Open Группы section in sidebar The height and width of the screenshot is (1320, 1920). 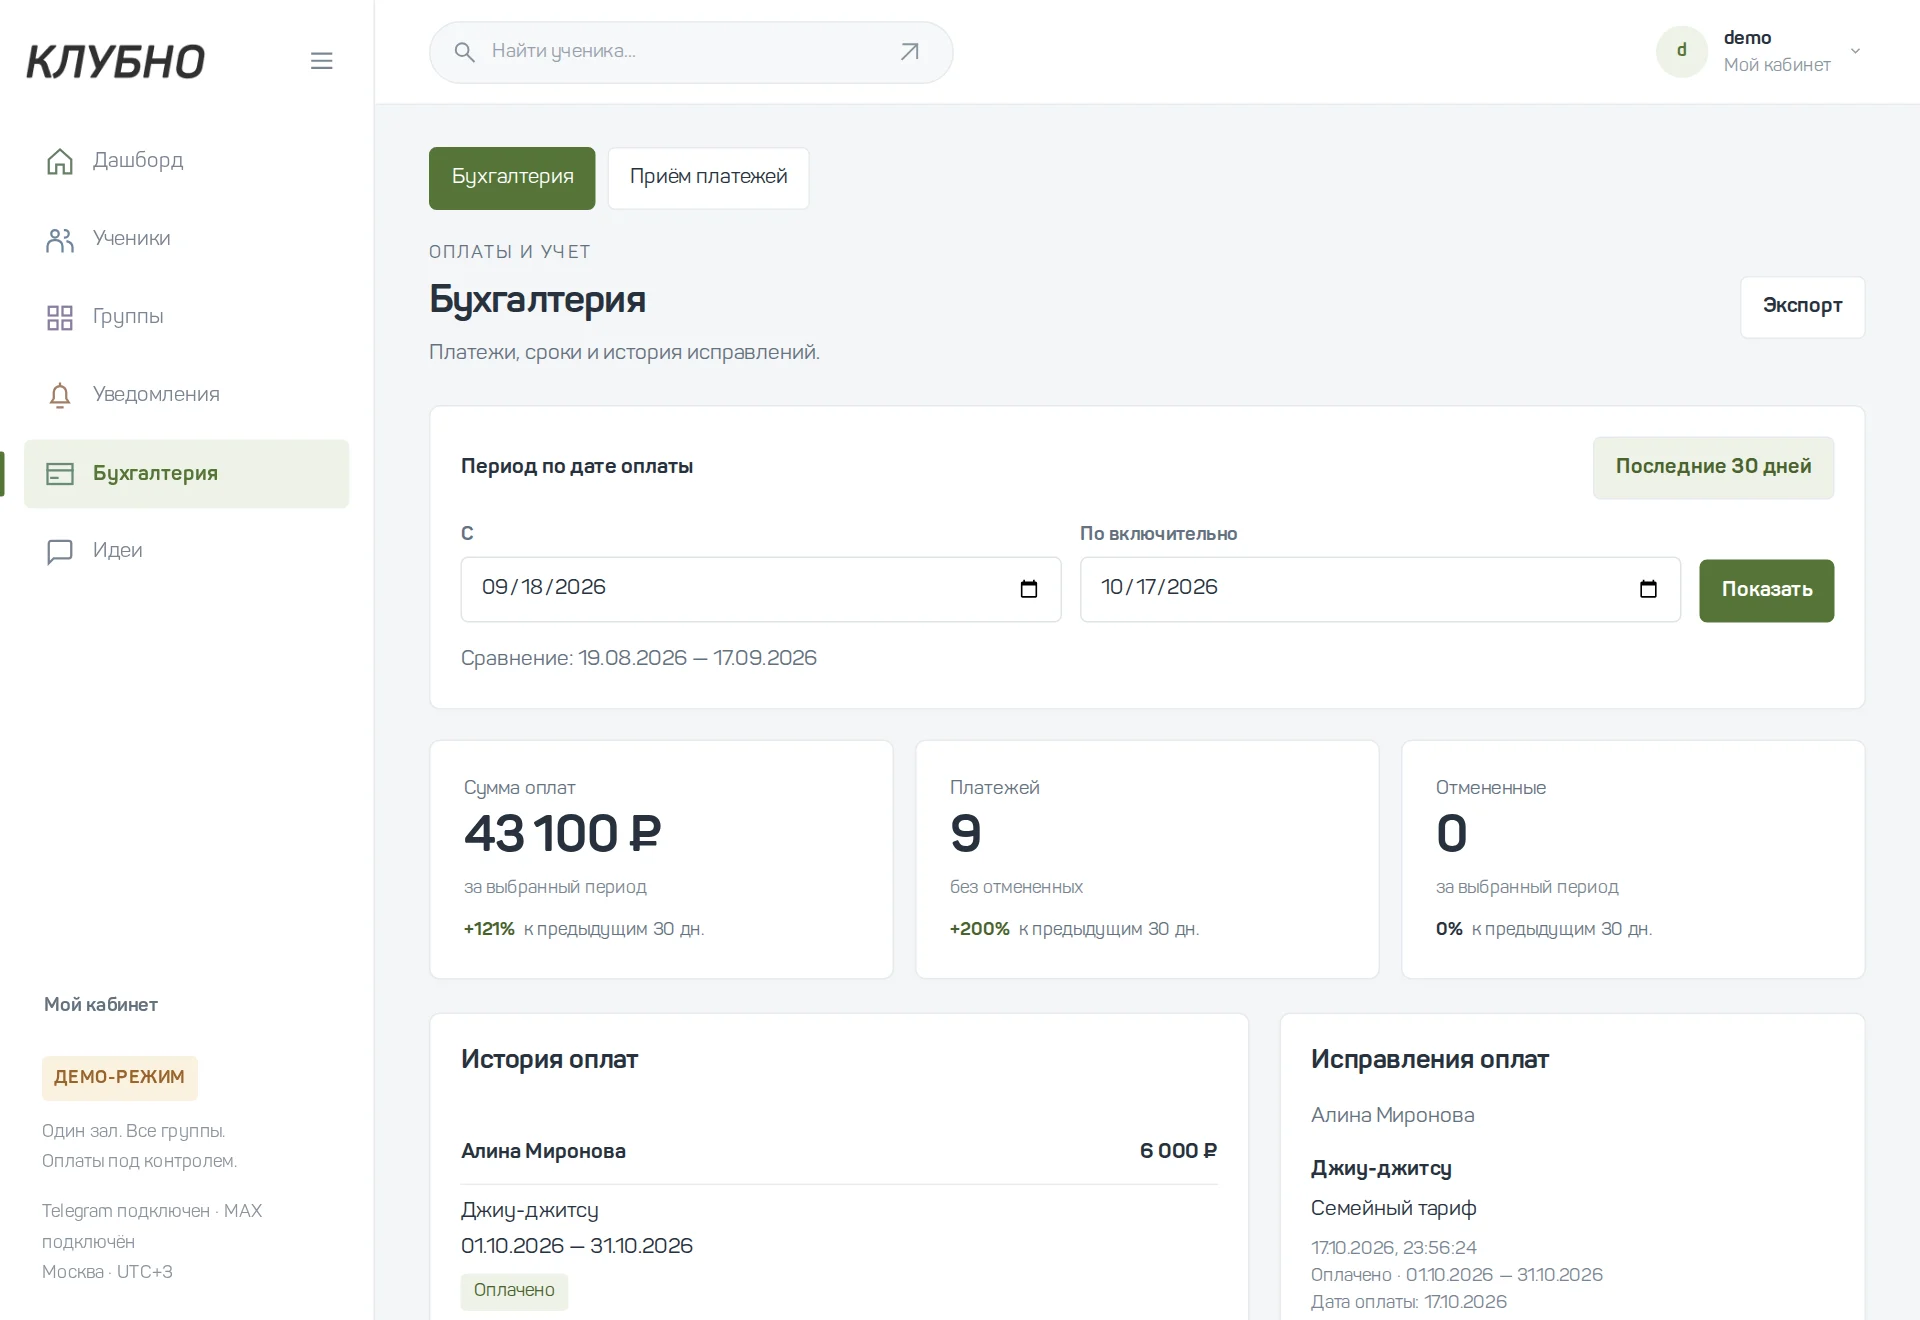click(x=186, y=317)
